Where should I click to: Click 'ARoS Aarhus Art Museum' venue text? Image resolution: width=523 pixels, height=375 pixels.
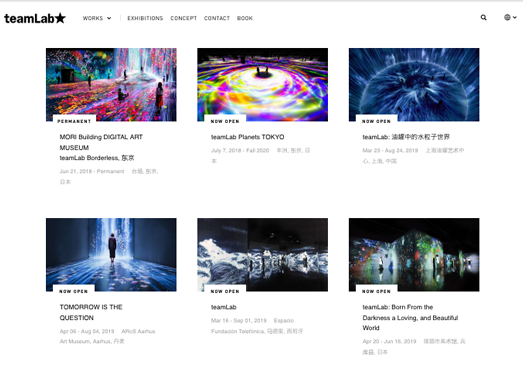click(x=107, y=336)
